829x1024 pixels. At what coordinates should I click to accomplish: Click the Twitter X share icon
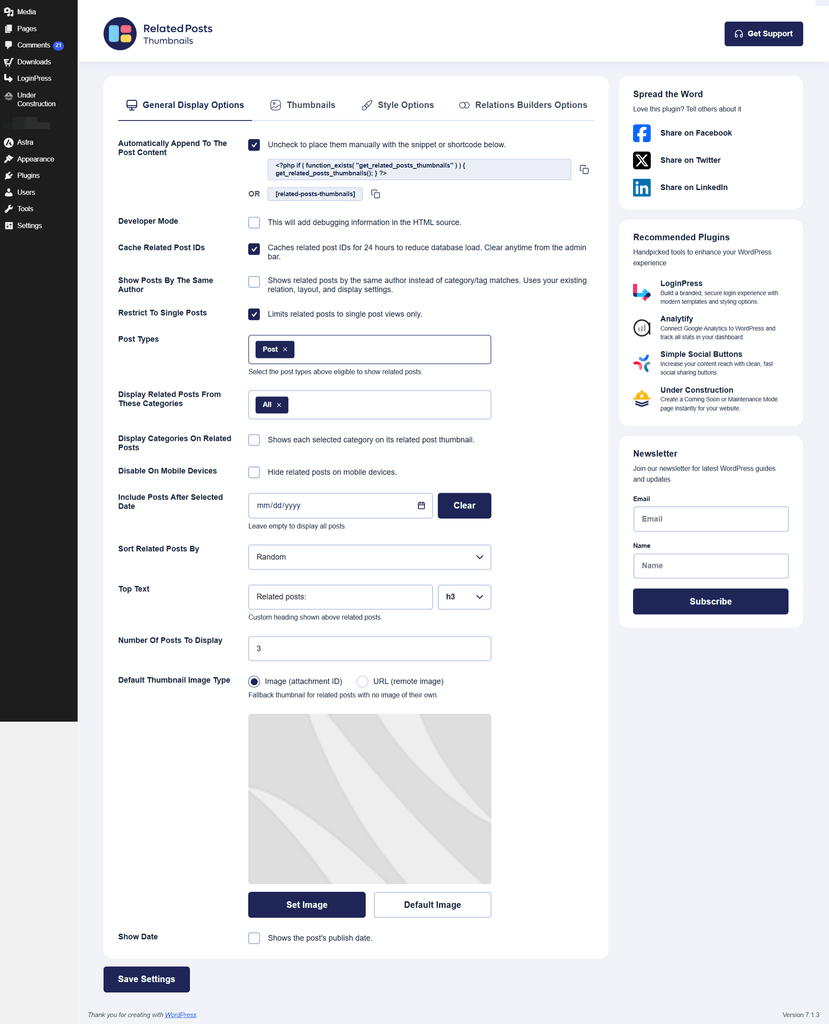[642, 161]
